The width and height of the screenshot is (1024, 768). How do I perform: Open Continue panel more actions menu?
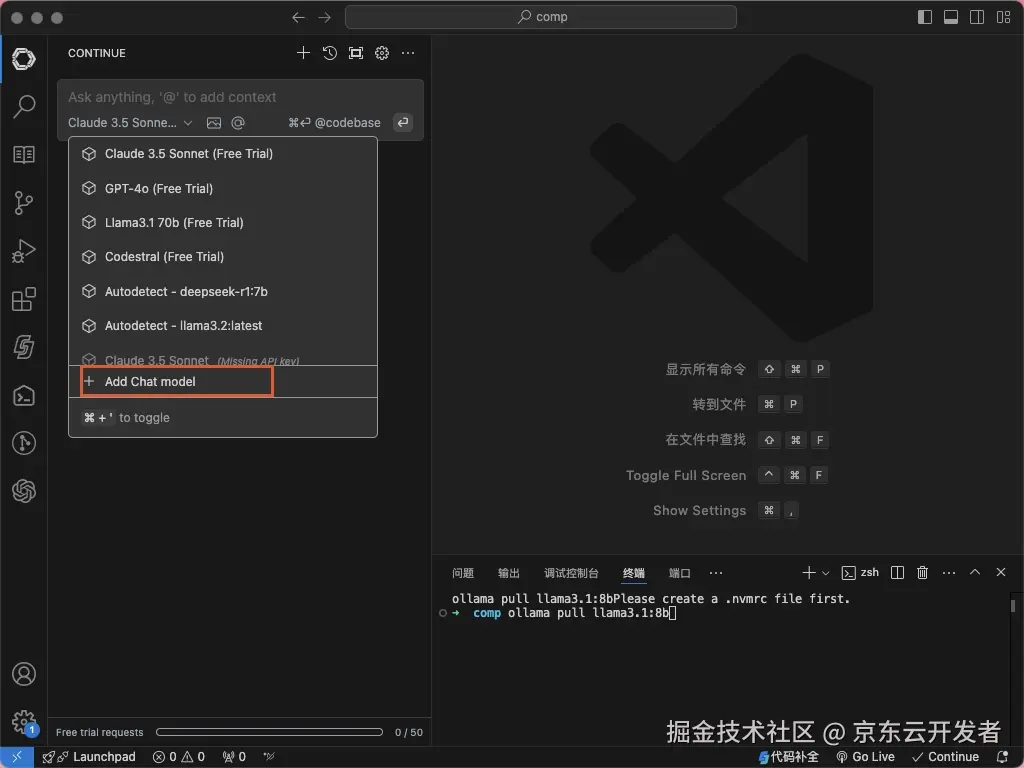408,53
